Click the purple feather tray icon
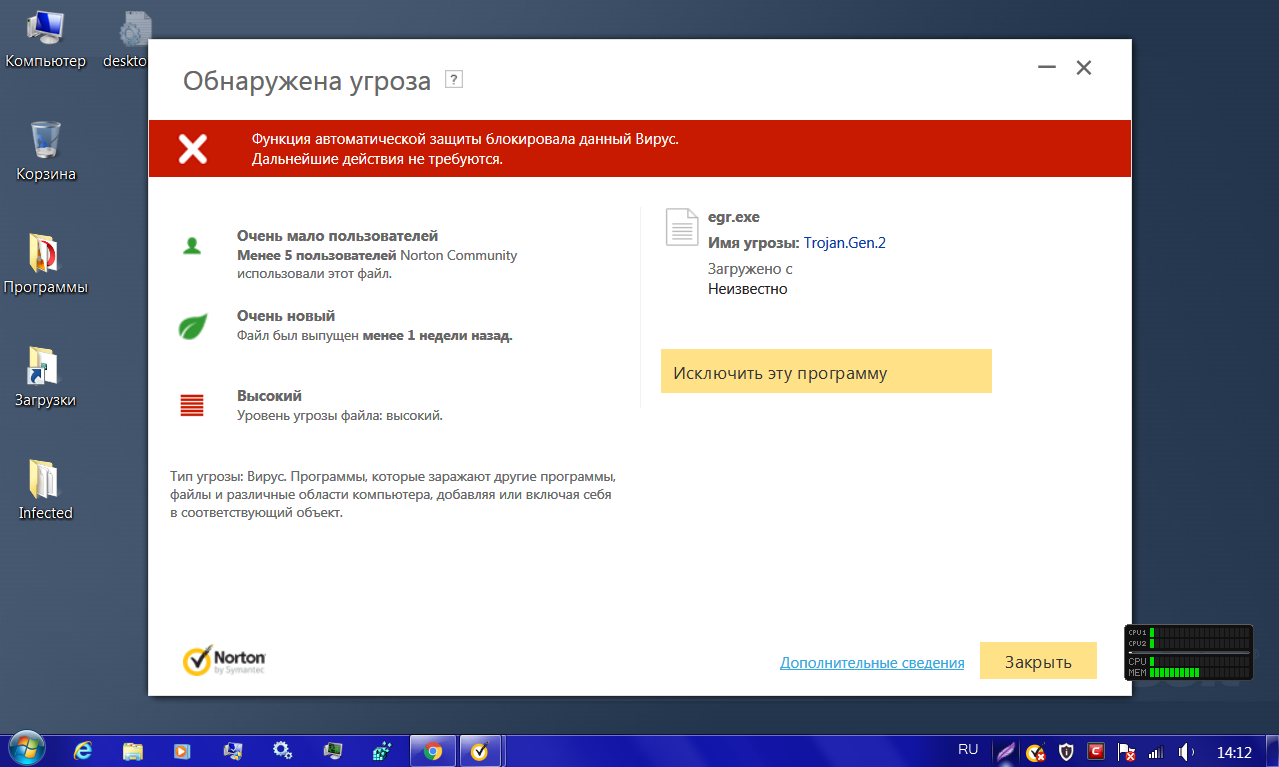The height and width of the screenshot is (767, 1279). [1005, 752]
